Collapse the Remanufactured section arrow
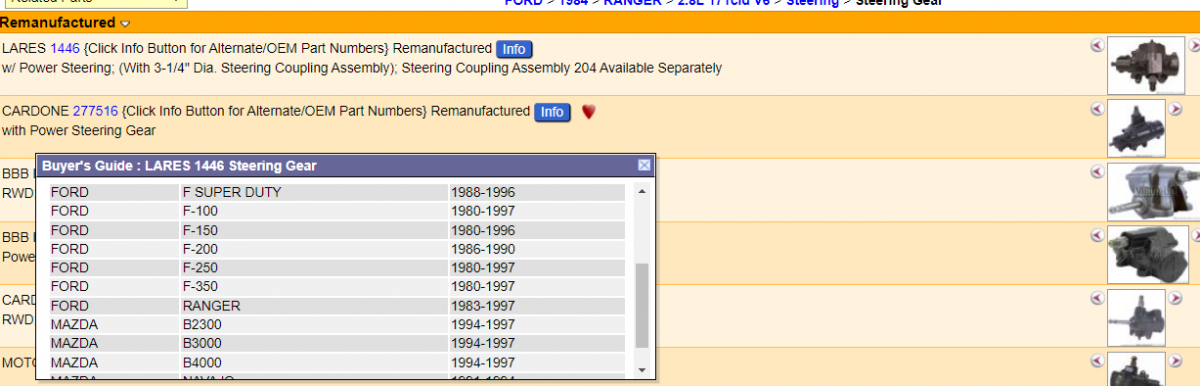 125,23
